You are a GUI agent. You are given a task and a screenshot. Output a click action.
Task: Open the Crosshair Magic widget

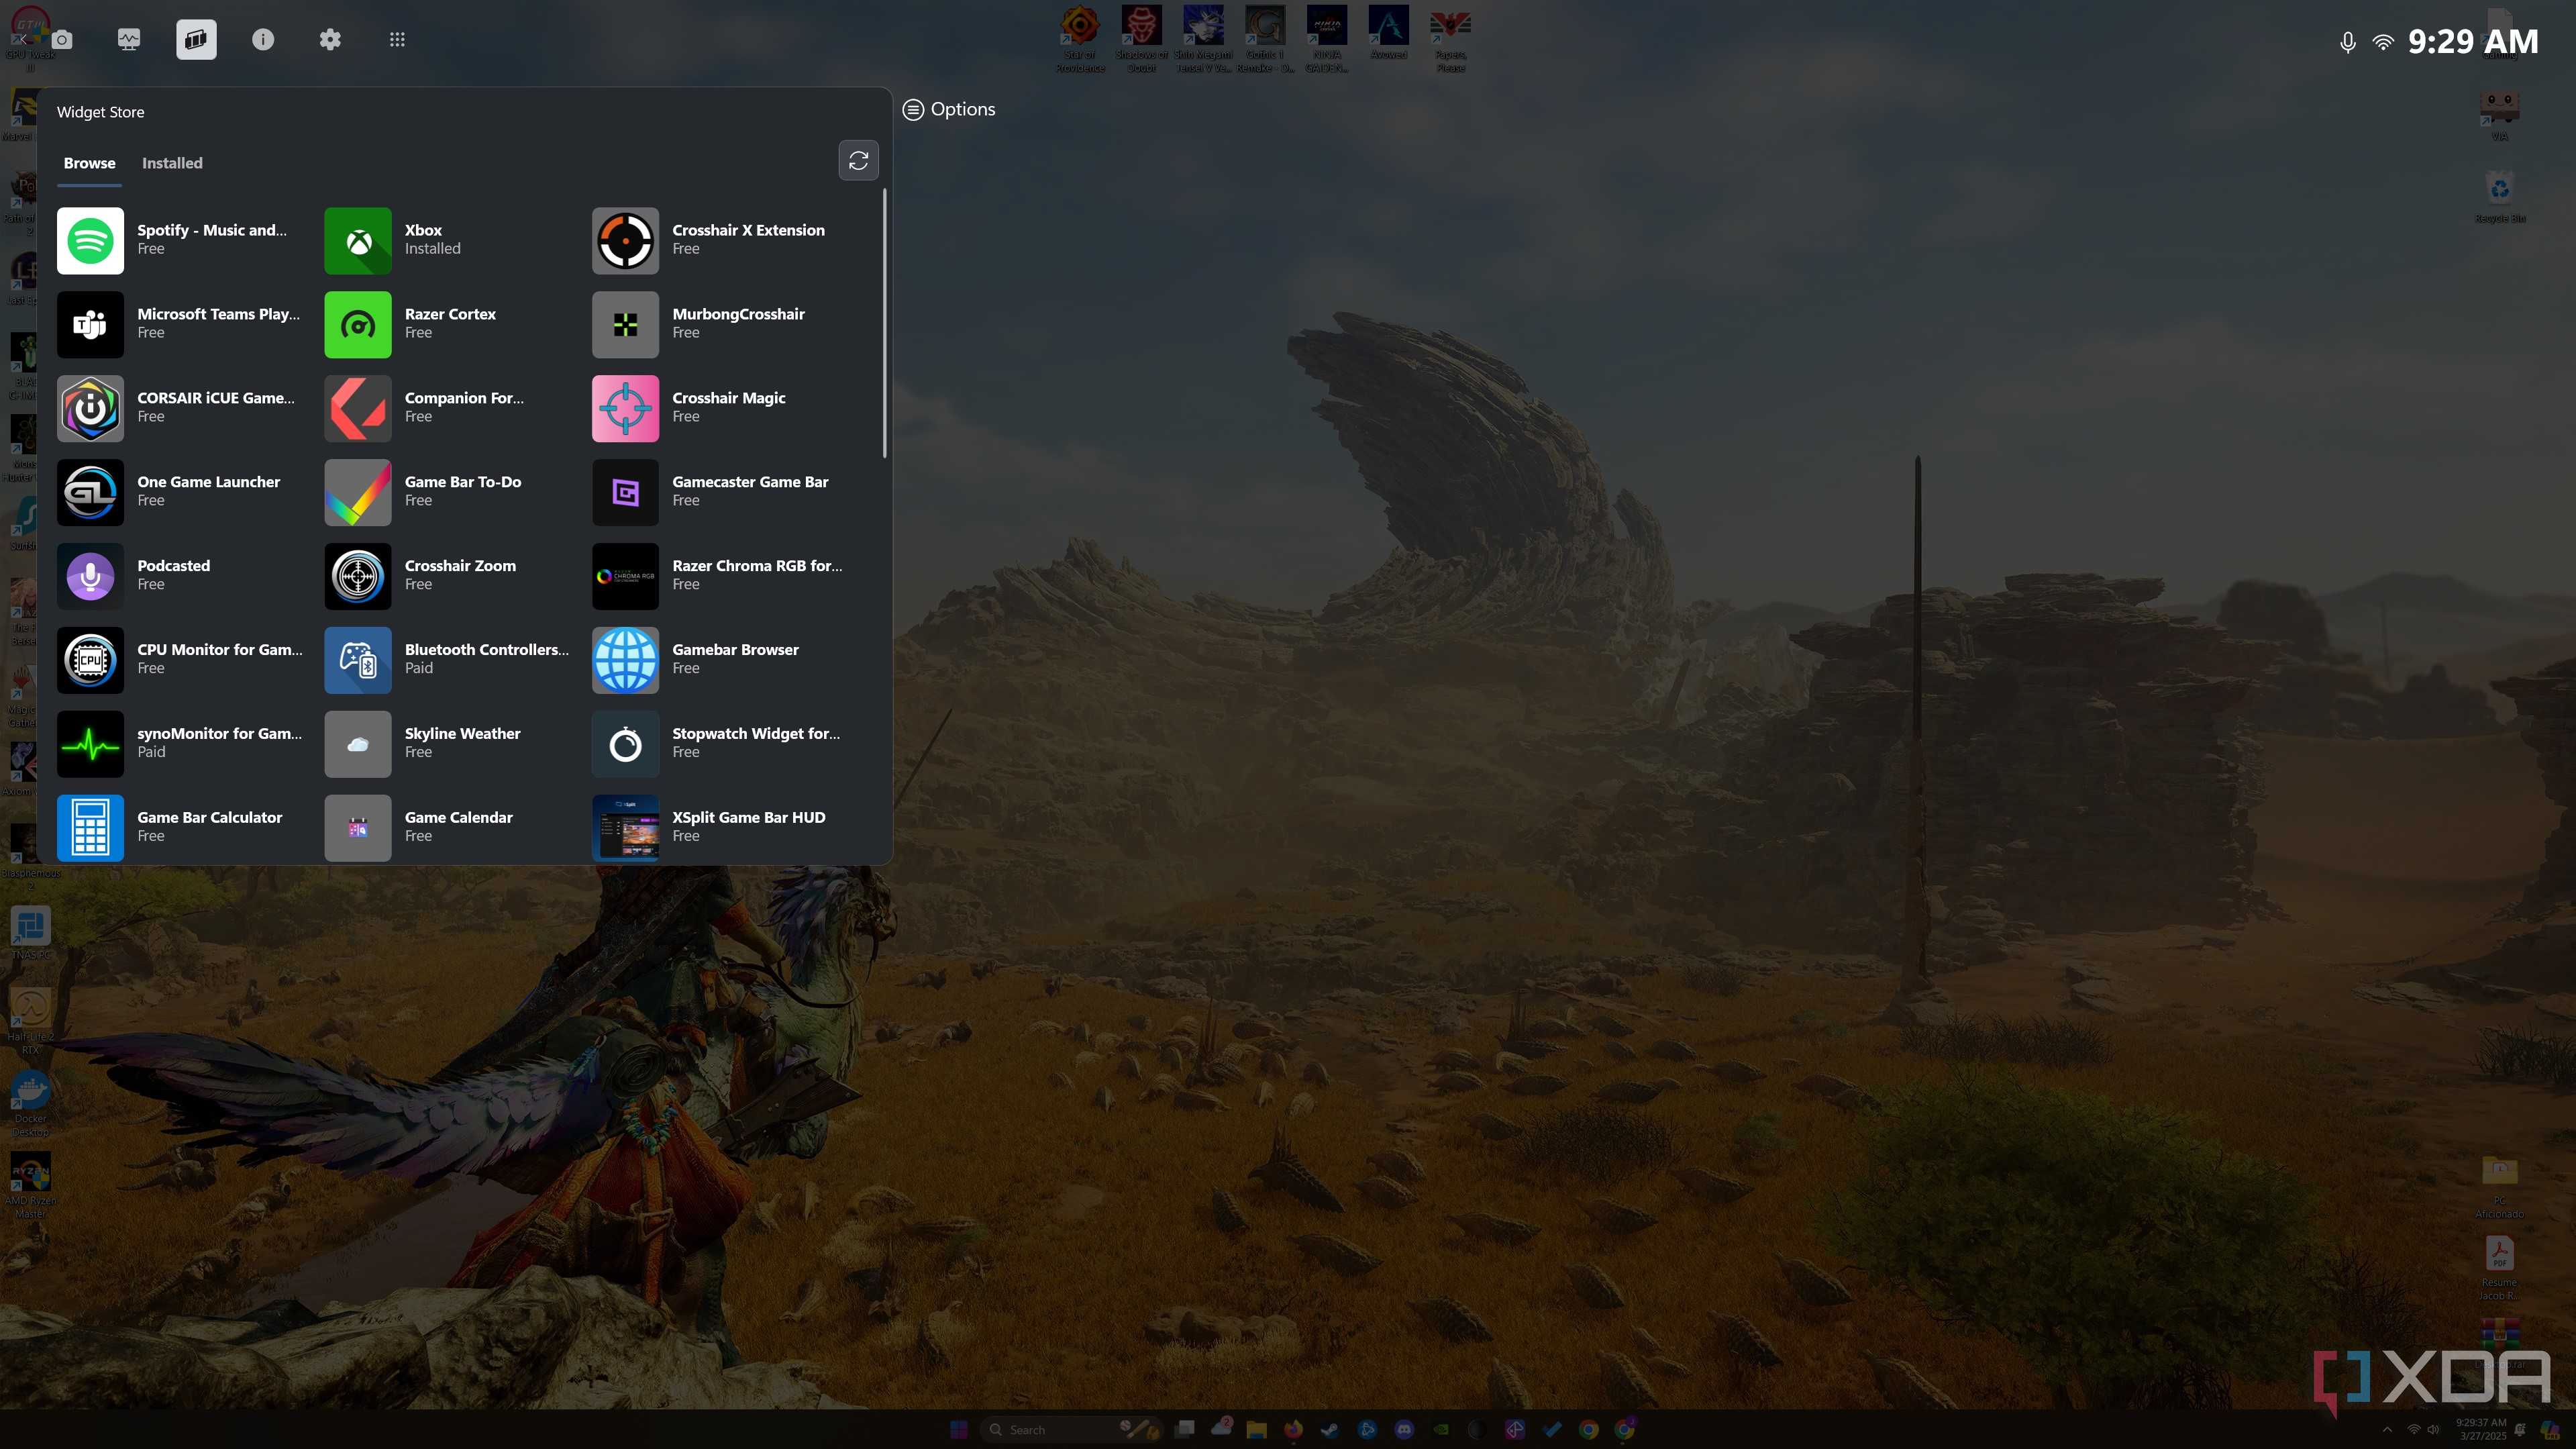(x=725, y=408)
